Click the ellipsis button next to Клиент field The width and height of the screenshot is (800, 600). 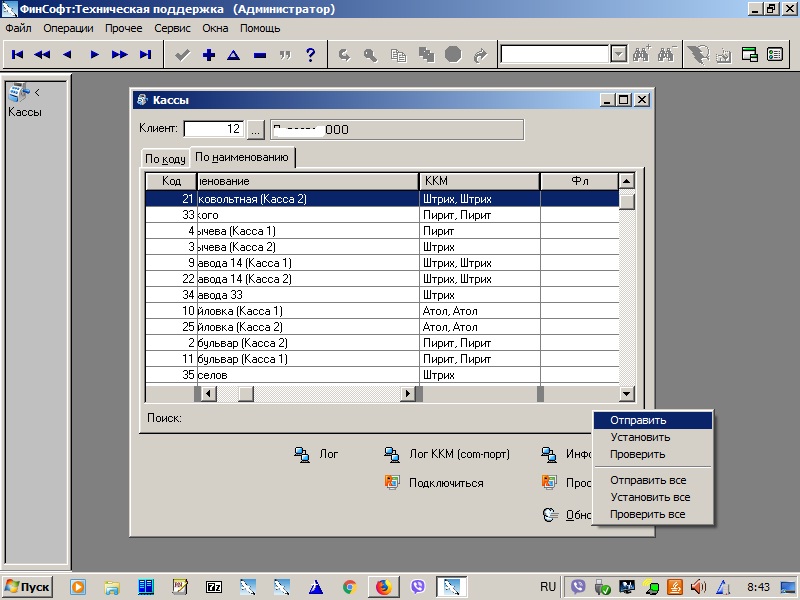coord(255,129)
